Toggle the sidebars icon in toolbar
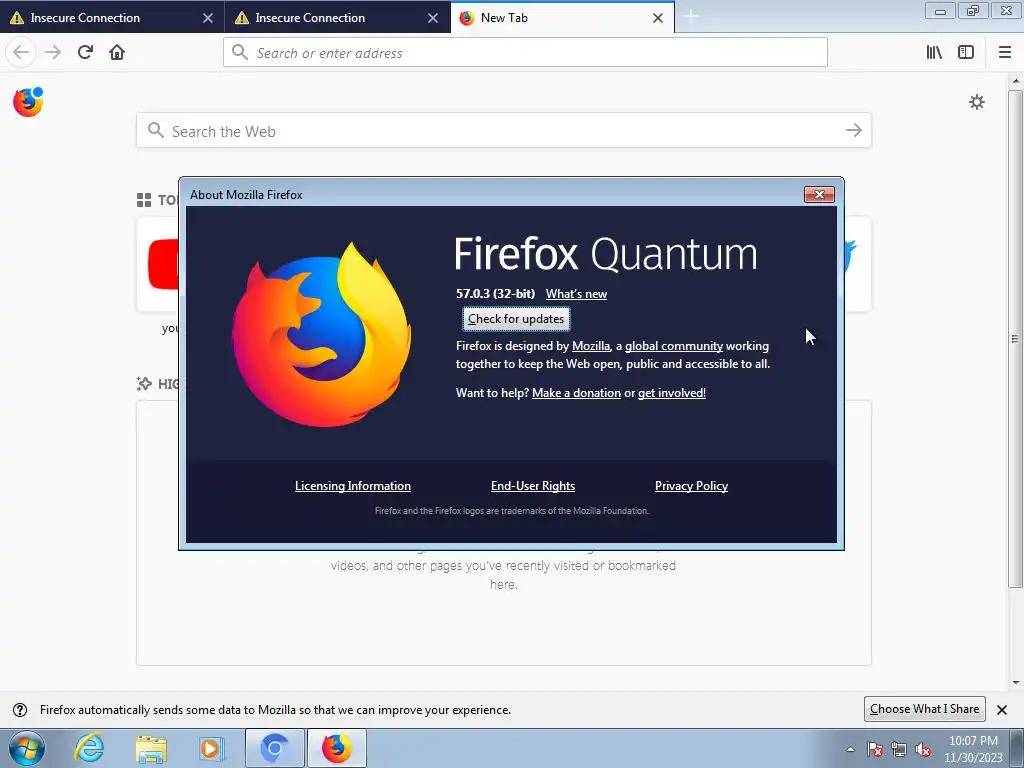Image resolution: width=1024 pixels, height=768 pixels. click(x=966, y=52)
